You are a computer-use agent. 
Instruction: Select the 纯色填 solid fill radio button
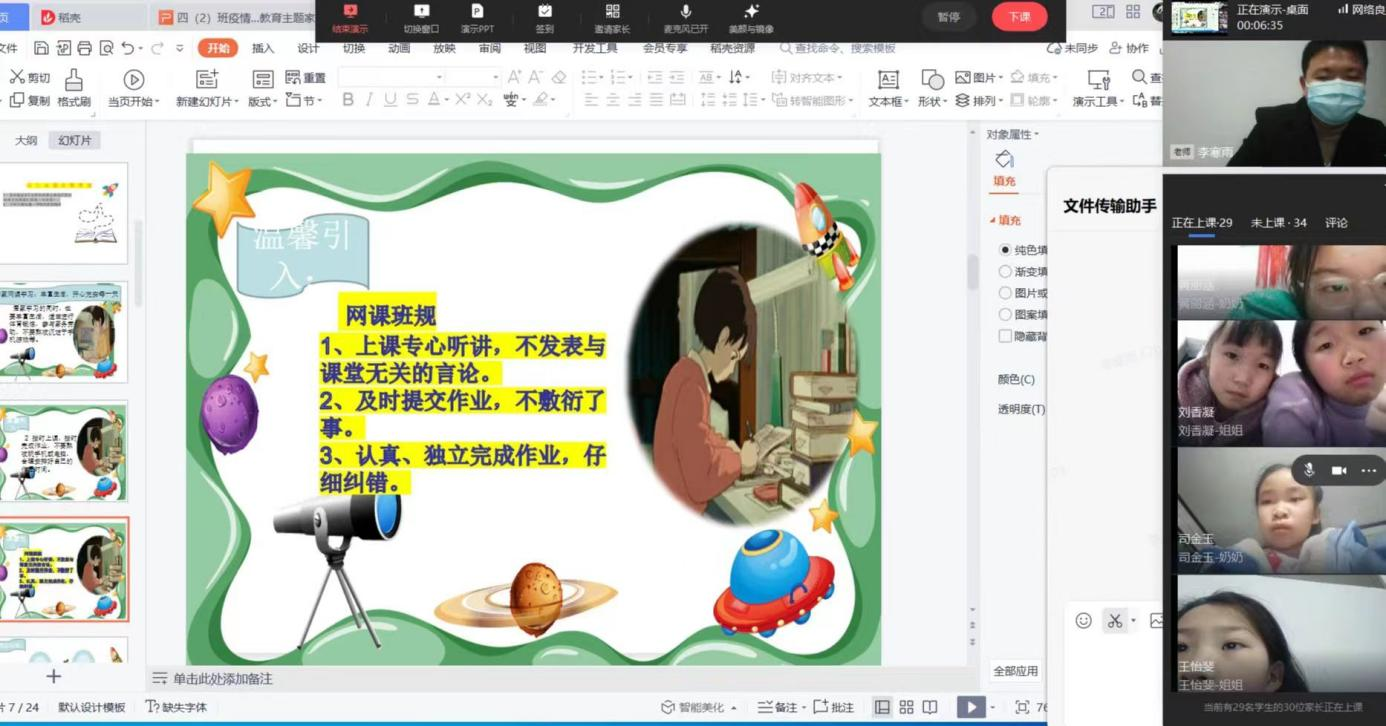click(x=1005, y=250)
